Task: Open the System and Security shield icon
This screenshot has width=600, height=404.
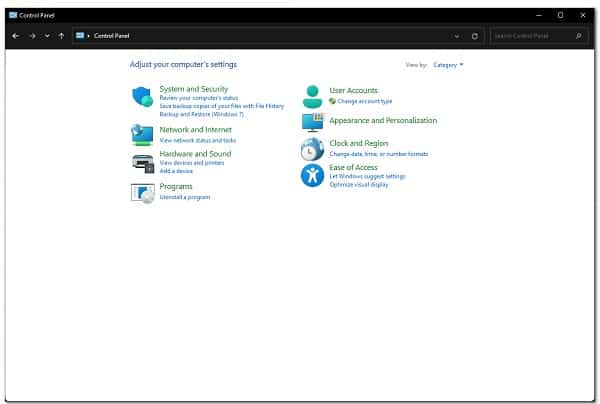Action: pos(143,96)
